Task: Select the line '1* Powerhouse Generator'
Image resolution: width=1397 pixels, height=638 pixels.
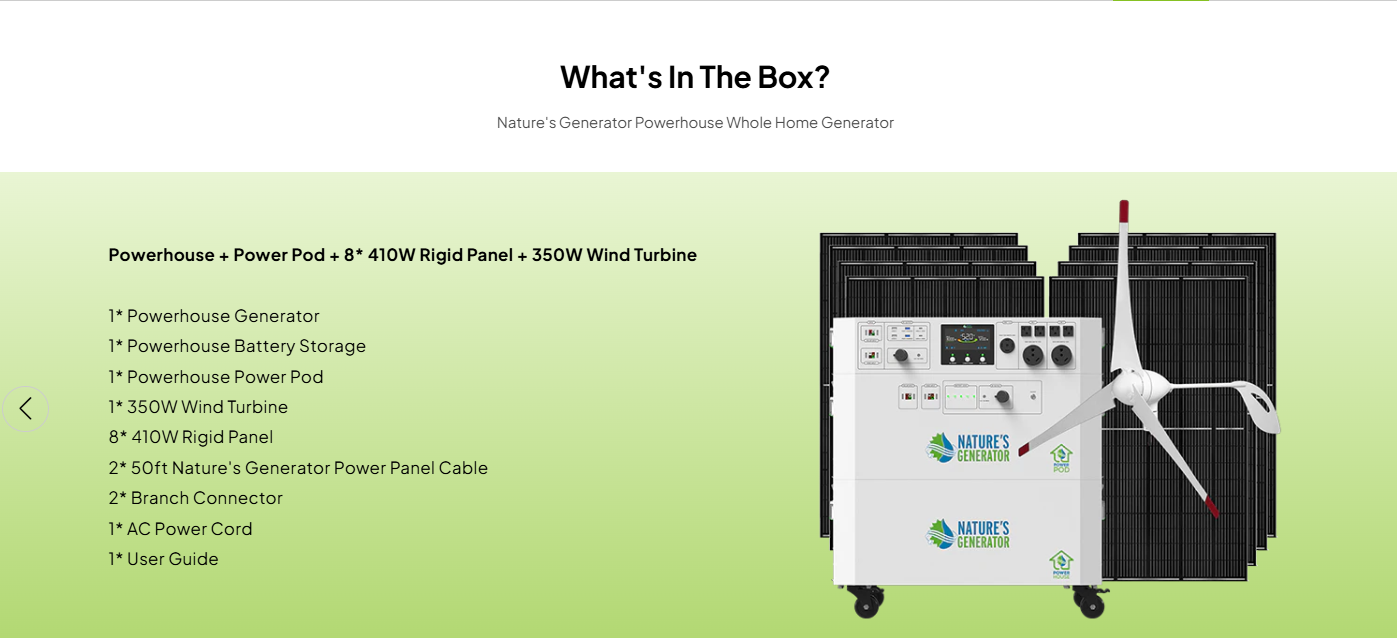Action: pyautogui.click(x=214, y=316)
